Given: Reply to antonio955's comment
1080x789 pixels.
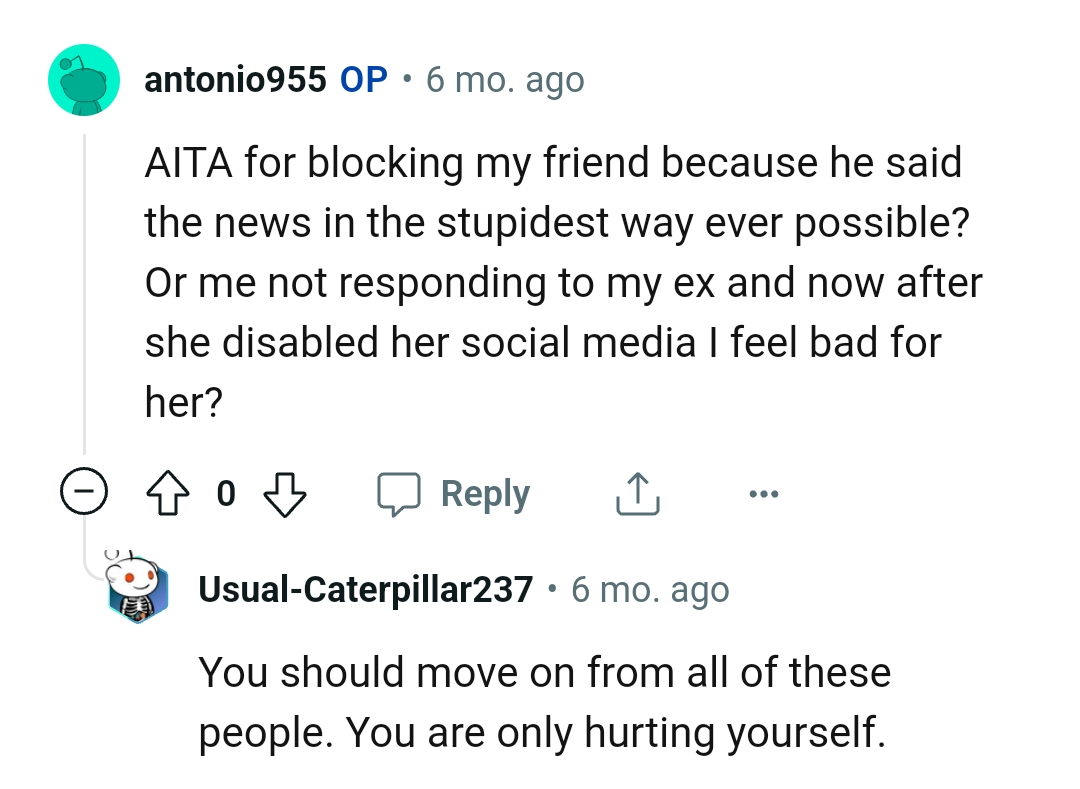Looking at the screenshot, I should click(x=485, y=492).
